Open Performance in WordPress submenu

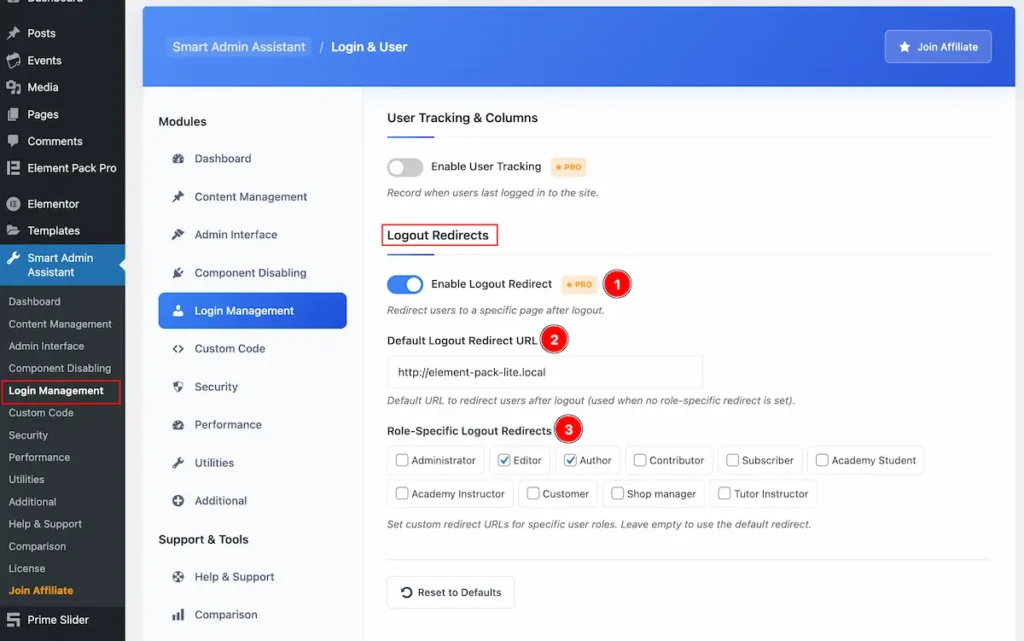click(x=39, y=457)
